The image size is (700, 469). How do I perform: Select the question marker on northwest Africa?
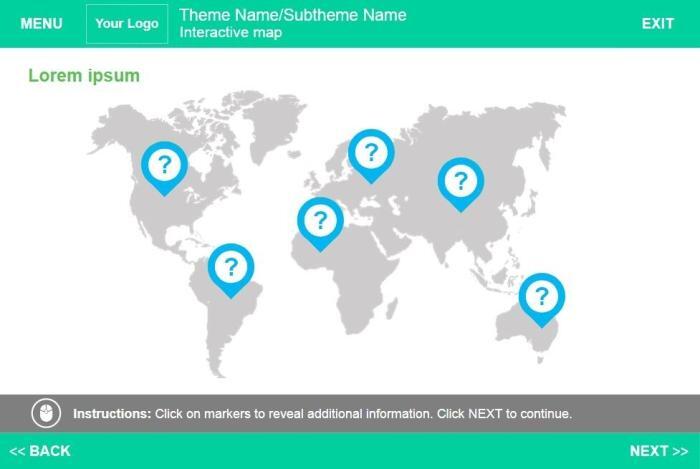click(x=320, y=220)
